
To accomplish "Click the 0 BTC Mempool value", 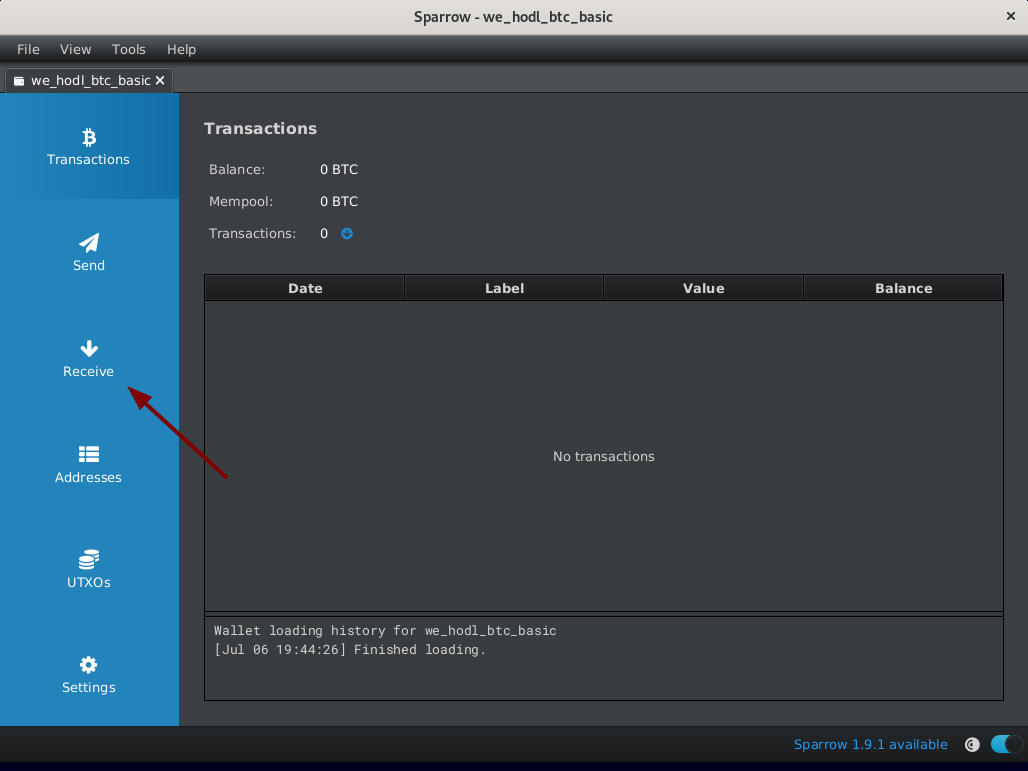I will (x=339, y=201).
